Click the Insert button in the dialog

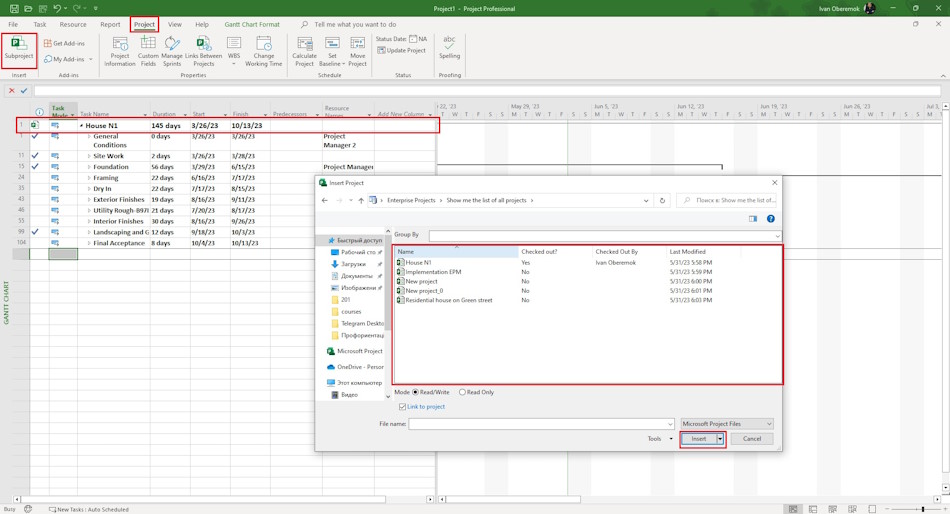(699, 439)
